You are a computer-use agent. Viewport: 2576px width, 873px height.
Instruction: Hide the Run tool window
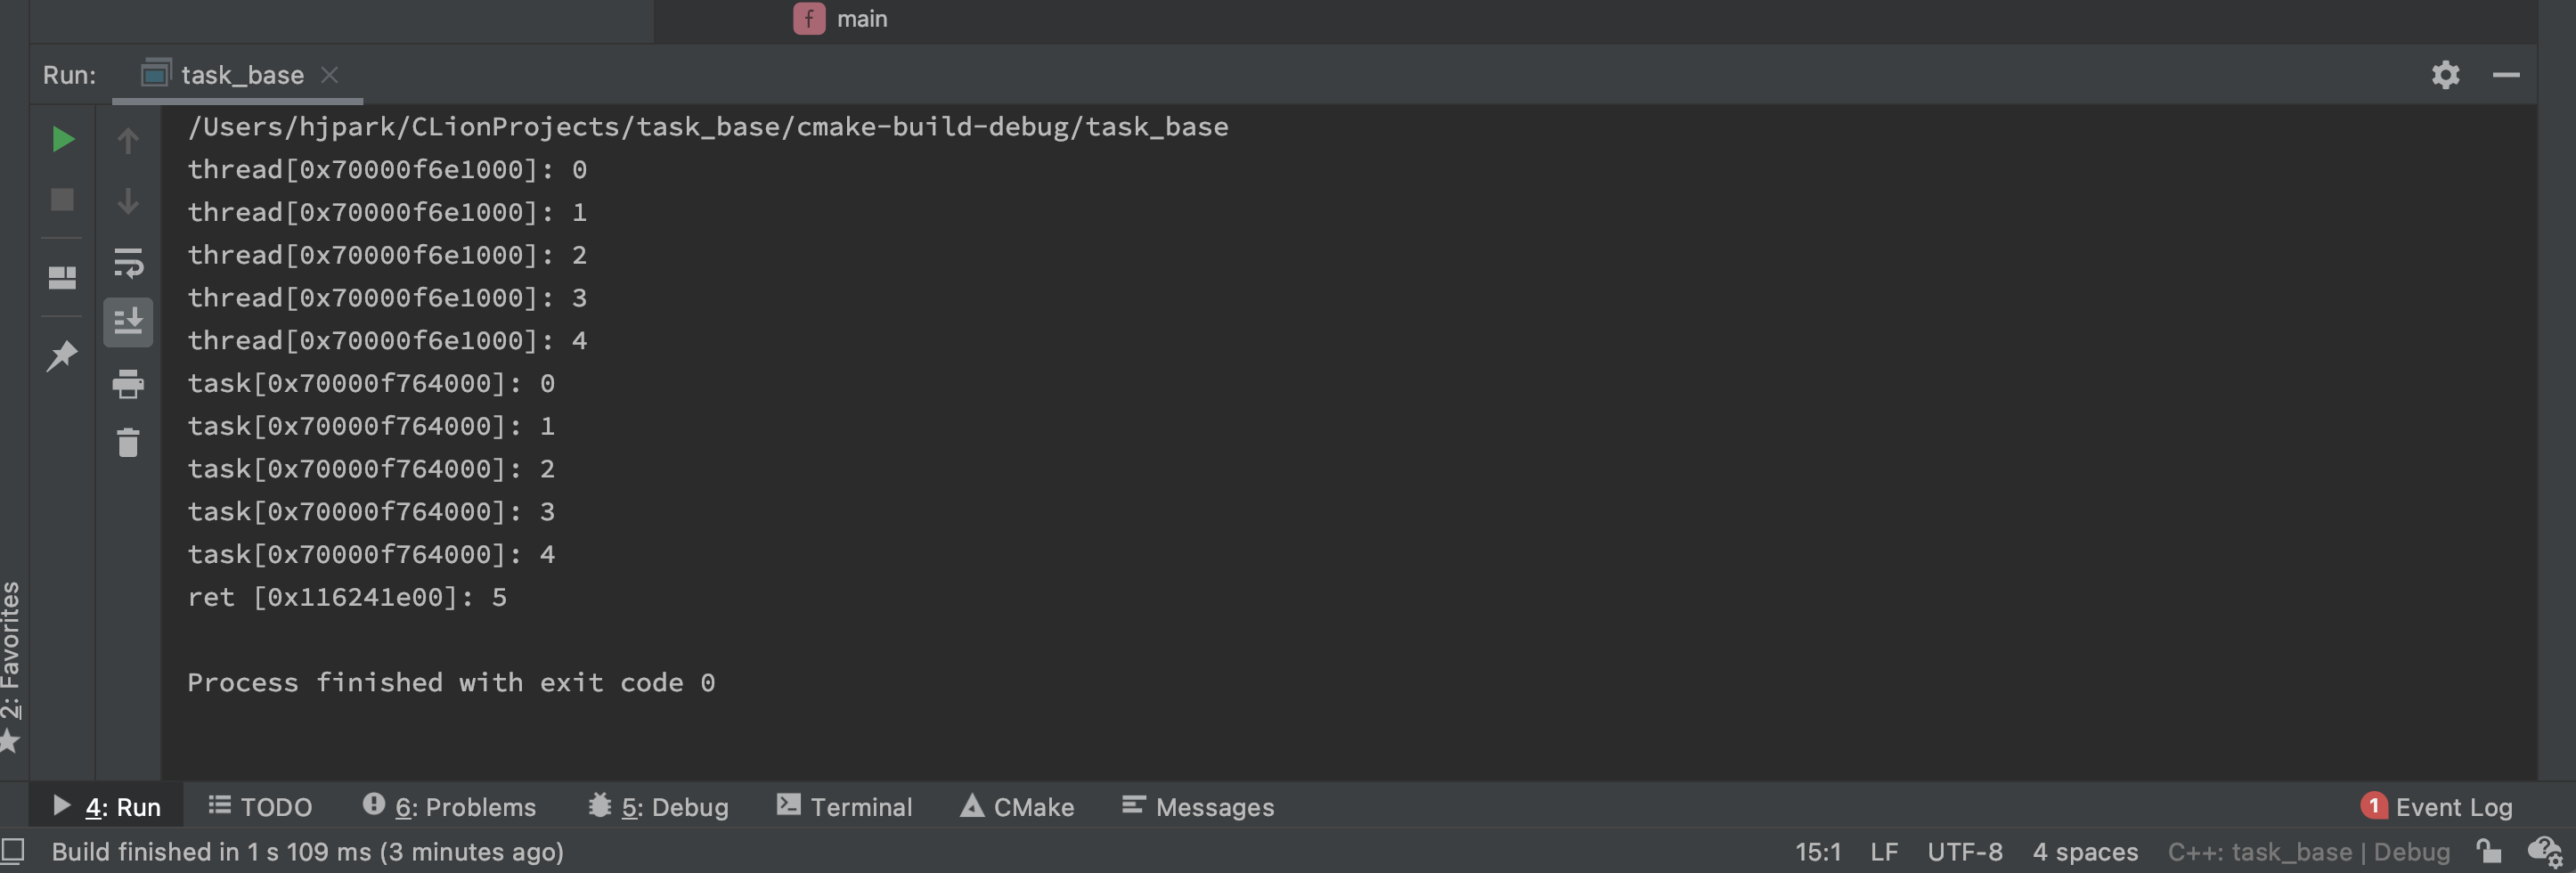coord(2506,75)
